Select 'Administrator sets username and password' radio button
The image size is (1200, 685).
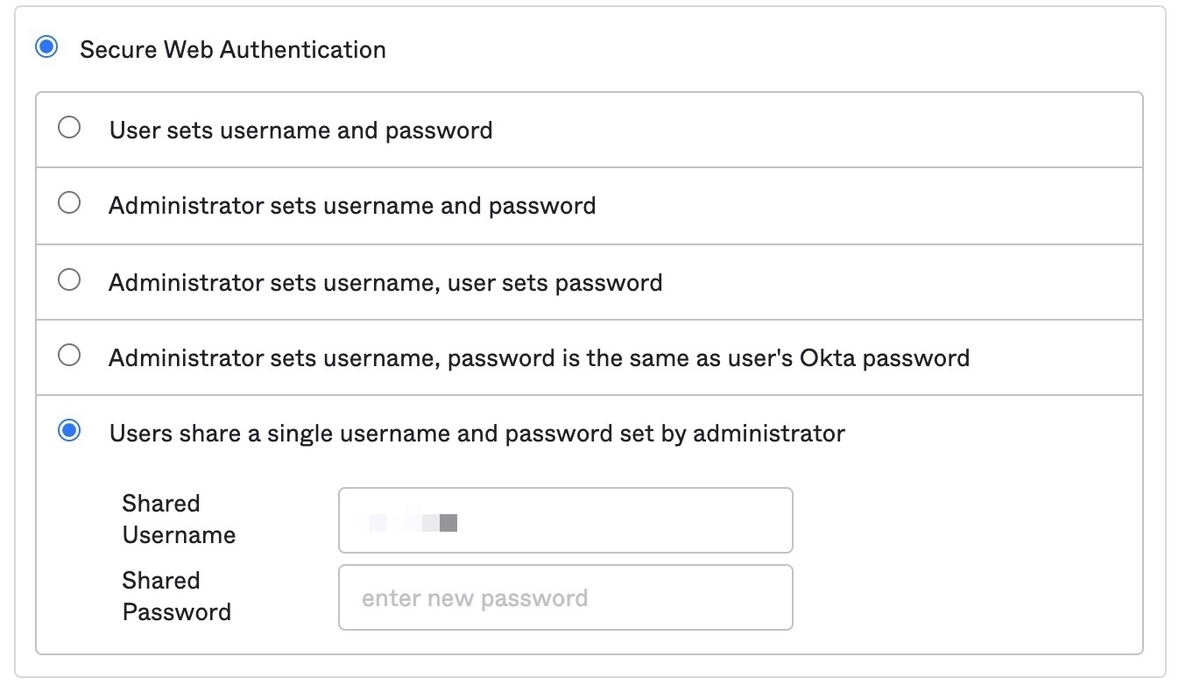(69, 203)
